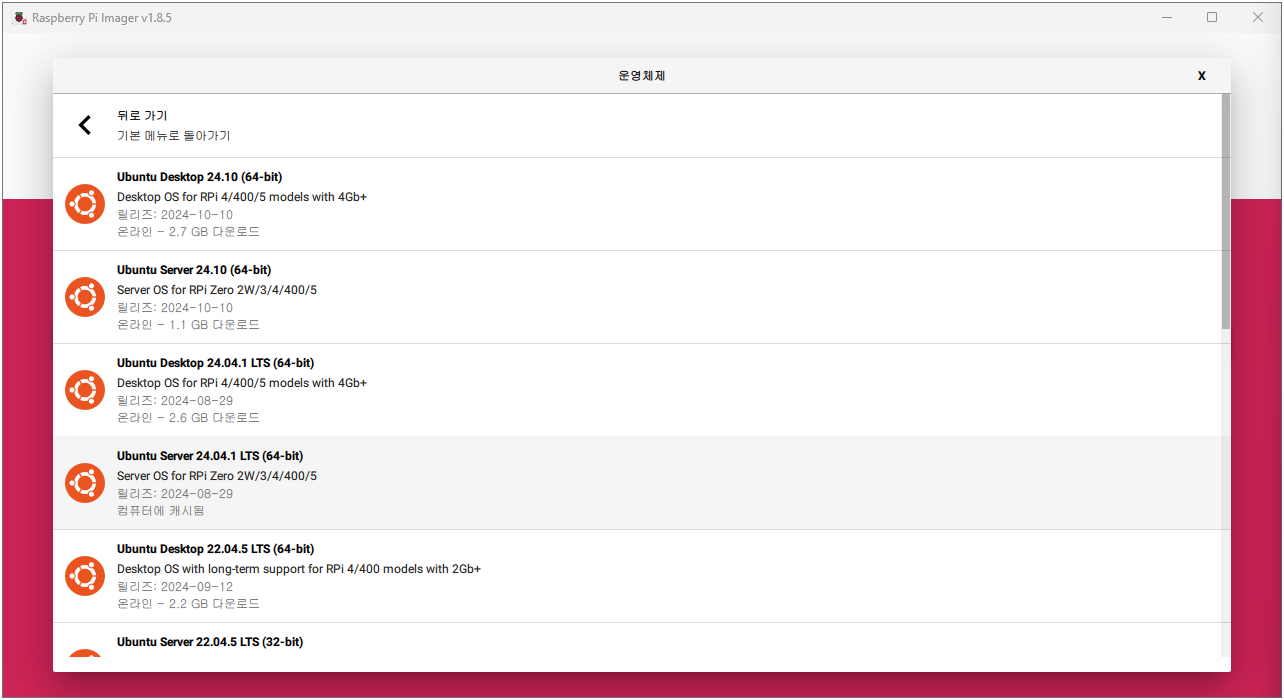The image size is (1284, 700).
Task: Click Ubuntu logo beside Desktop 24.04.1 LTS
Action: (85, 390)
